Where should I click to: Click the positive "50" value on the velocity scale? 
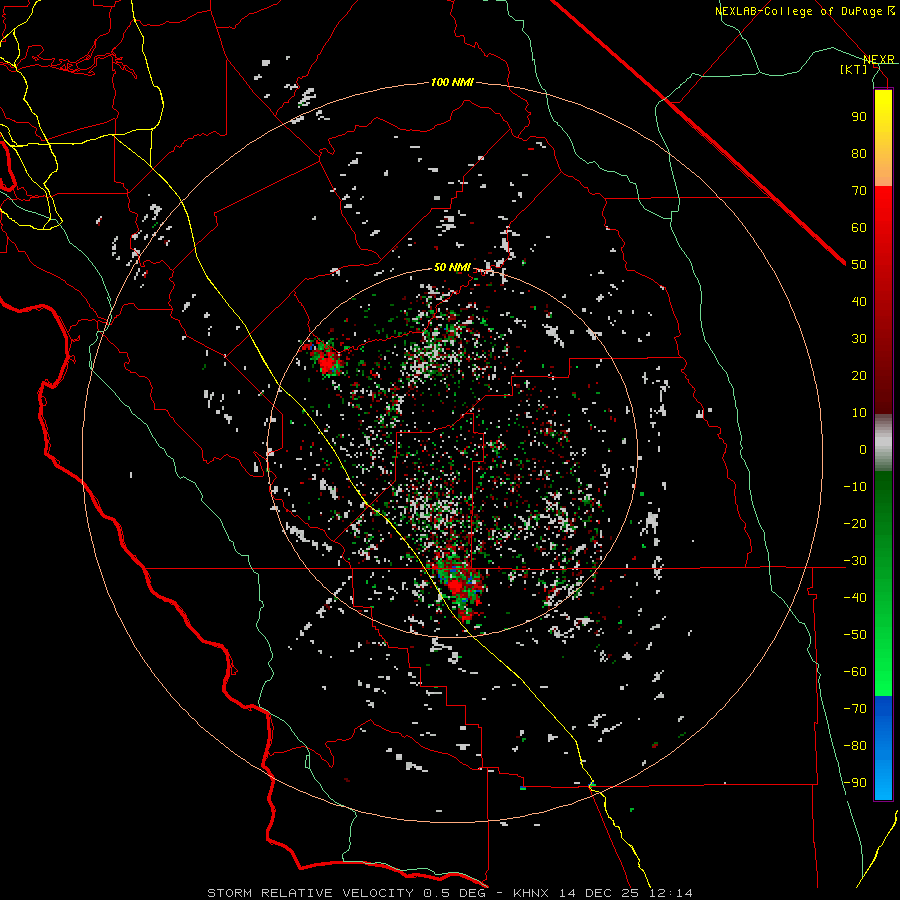859,265
